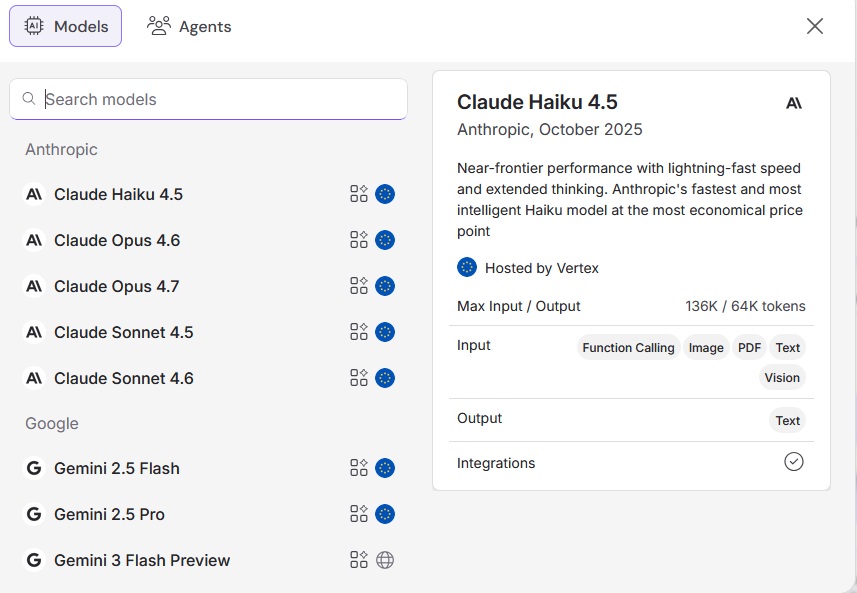
Task: Focus the Search models field
Action: 208,99
